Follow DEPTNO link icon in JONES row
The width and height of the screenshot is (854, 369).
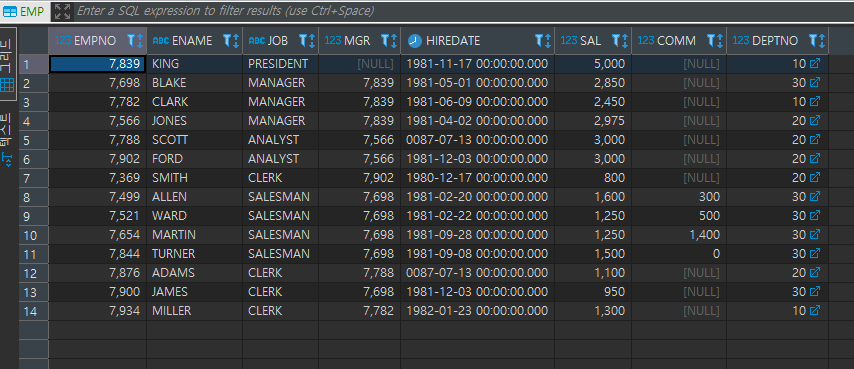pos(815,121)
